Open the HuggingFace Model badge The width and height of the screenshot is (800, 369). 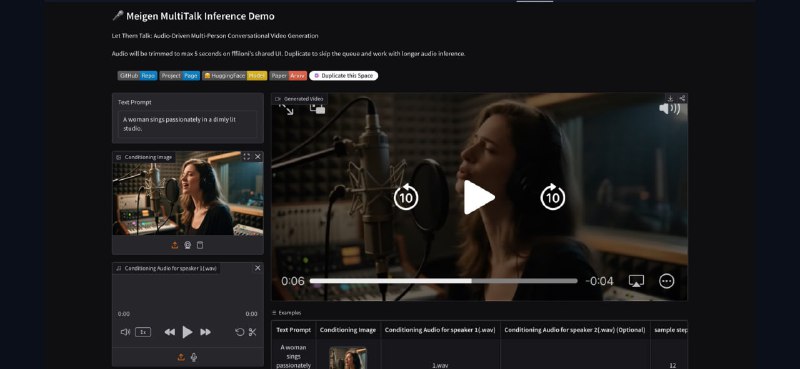(x=235, y=76)
